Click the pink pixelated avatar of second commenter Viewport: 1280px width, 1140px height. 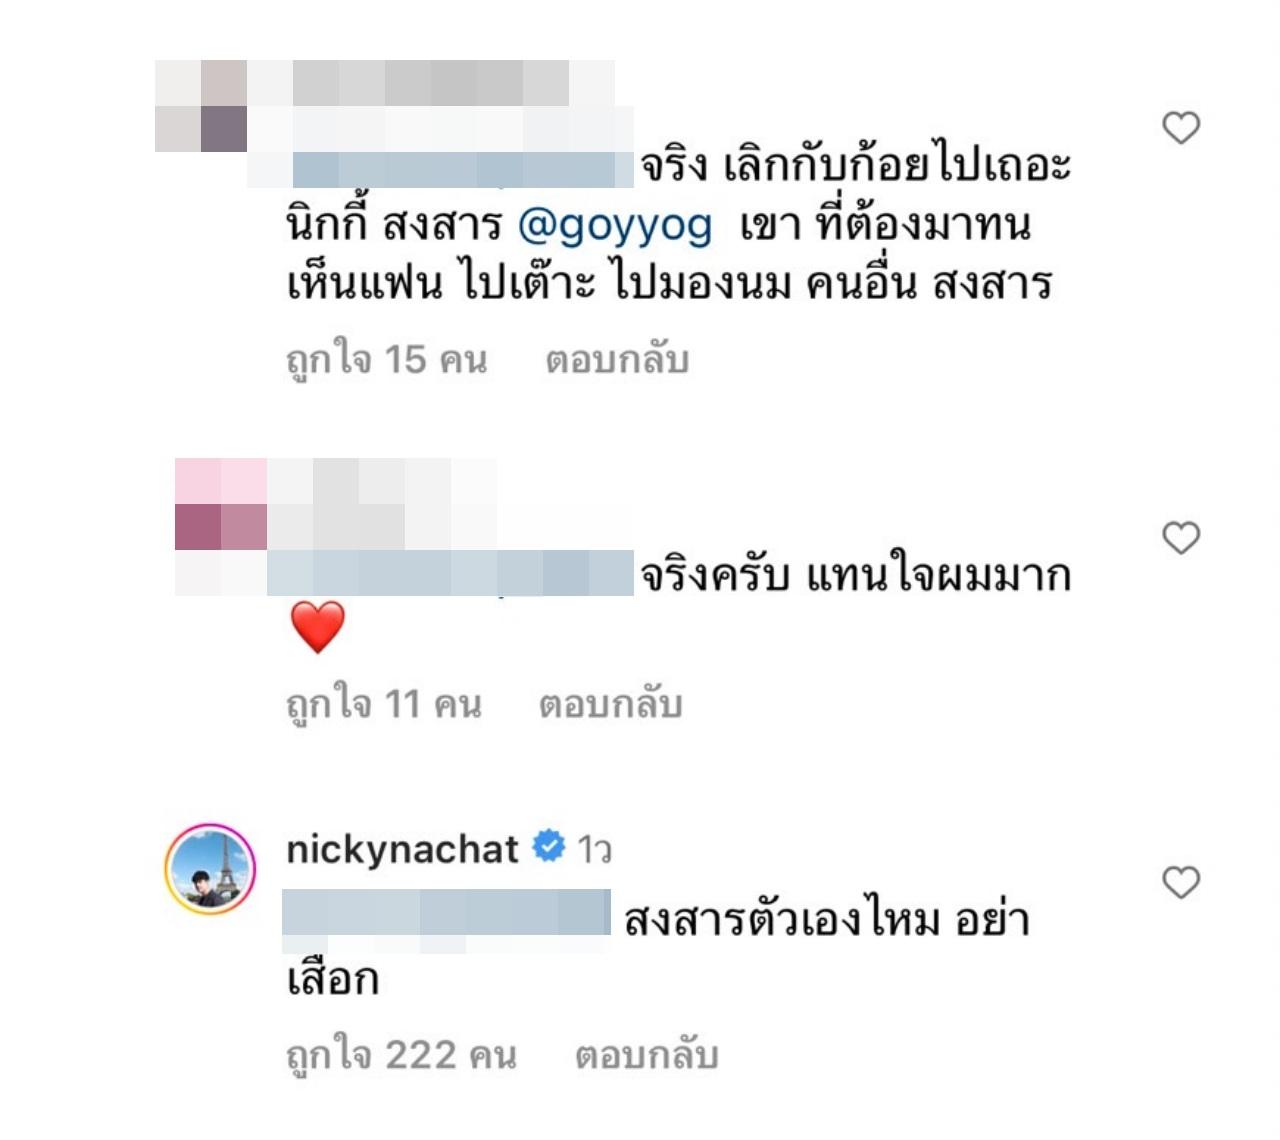pyautogui.click(x=221, y=504)
